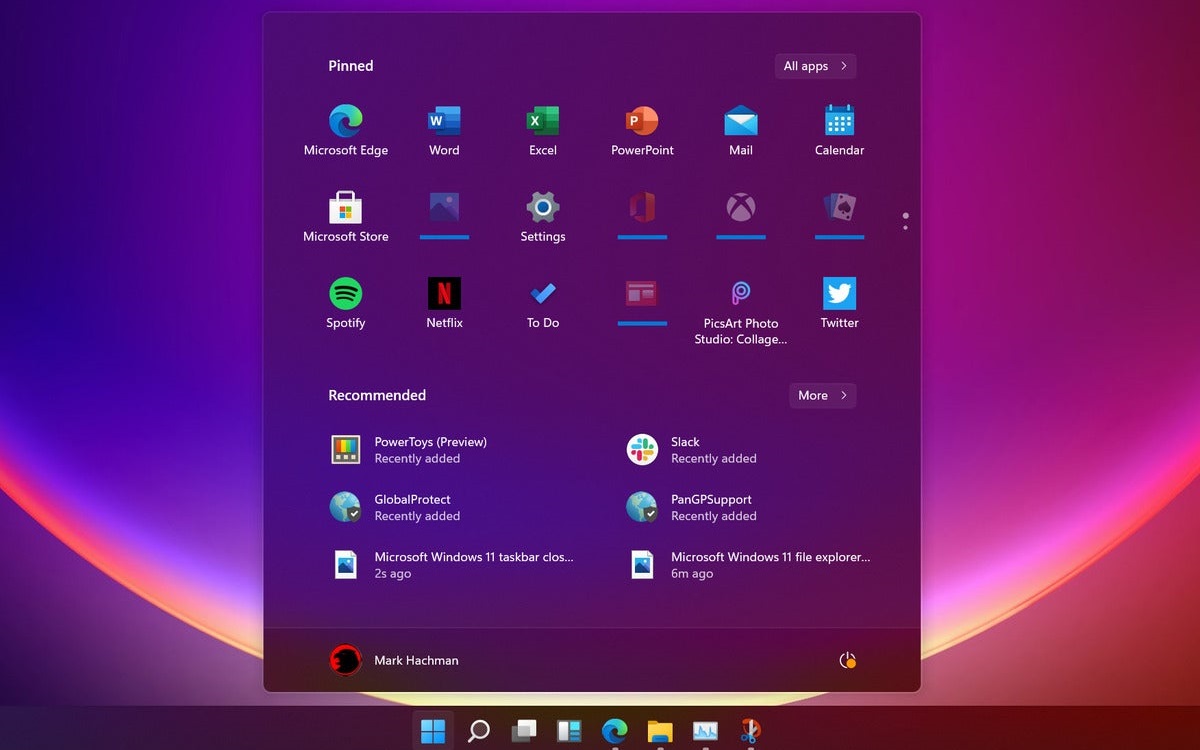Open PicsArt Photo Studio
The height and width of the screenshot is (750, 1200).
click(x=741, y=311)
